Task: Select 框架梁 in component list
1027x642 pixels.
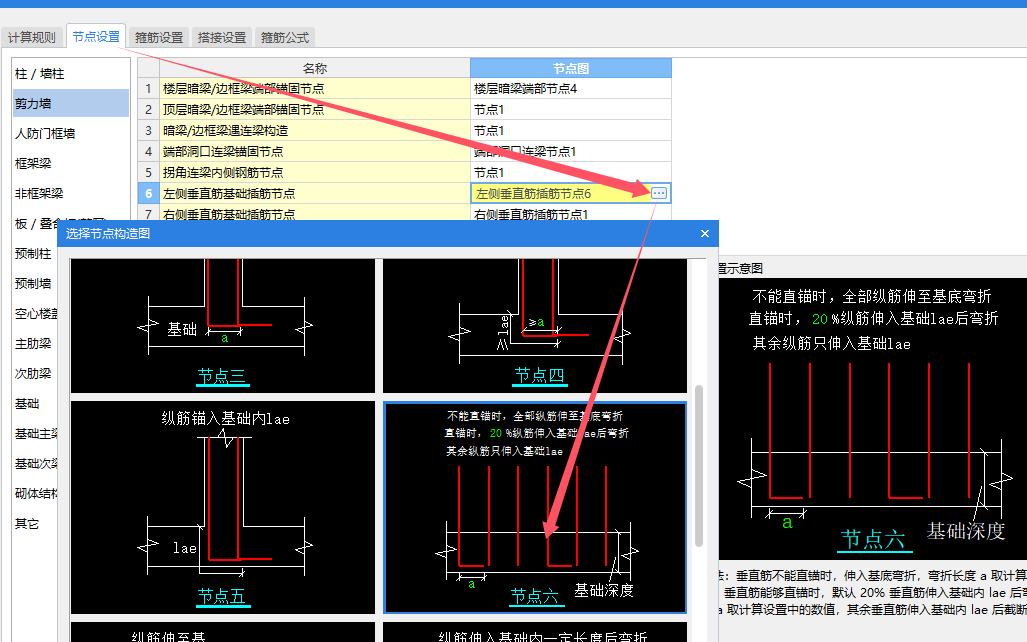Action: click(x=71, y=163)
